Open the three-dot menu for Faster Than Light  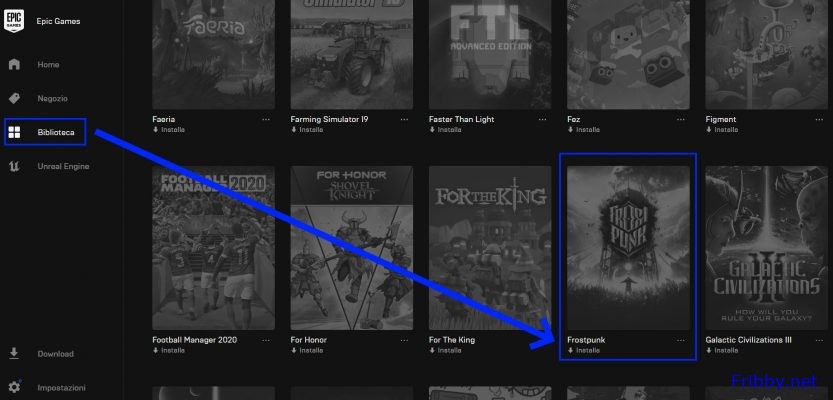pos(542,120)
